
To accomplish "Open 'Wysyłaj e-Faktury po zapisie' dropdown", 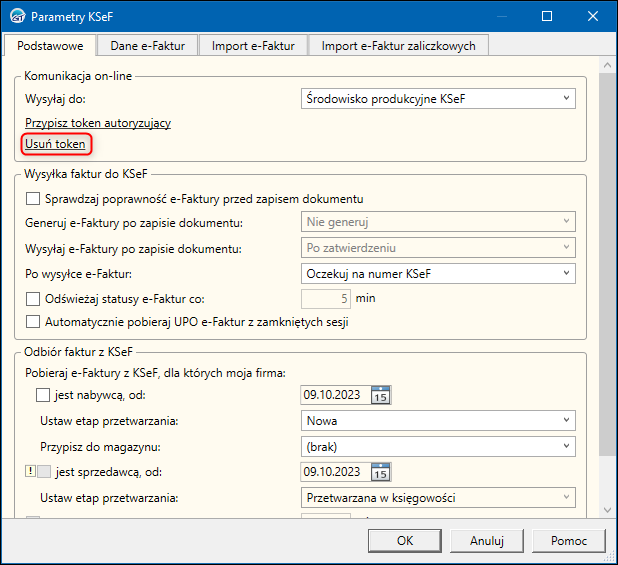I will click(438, 248).
